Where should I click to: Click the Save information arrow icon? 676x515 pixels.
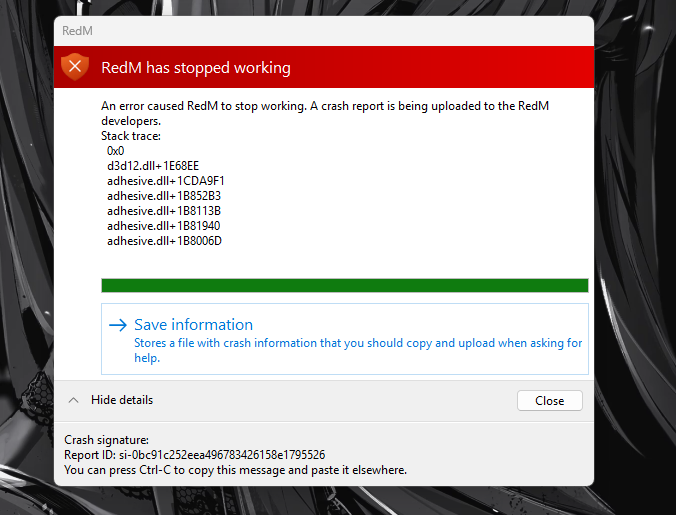[118, 325]
